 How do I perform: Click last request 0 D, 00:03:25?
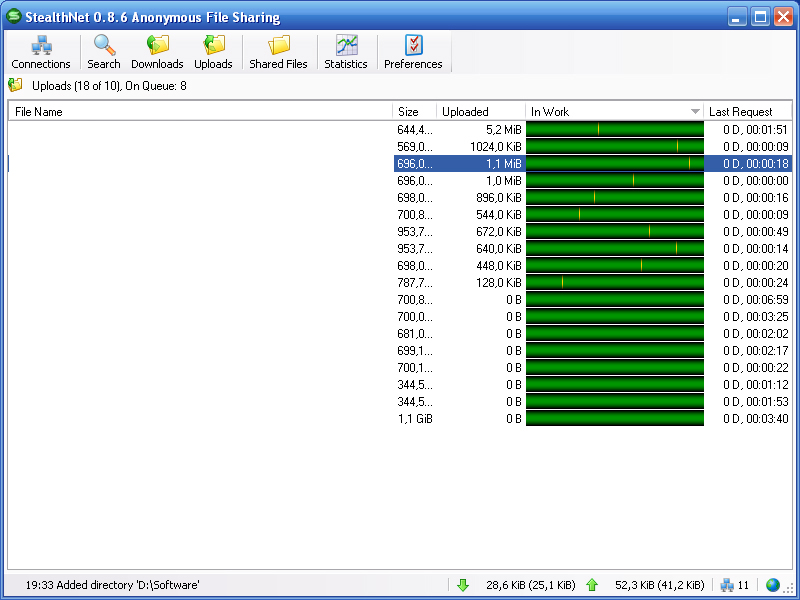756,317
